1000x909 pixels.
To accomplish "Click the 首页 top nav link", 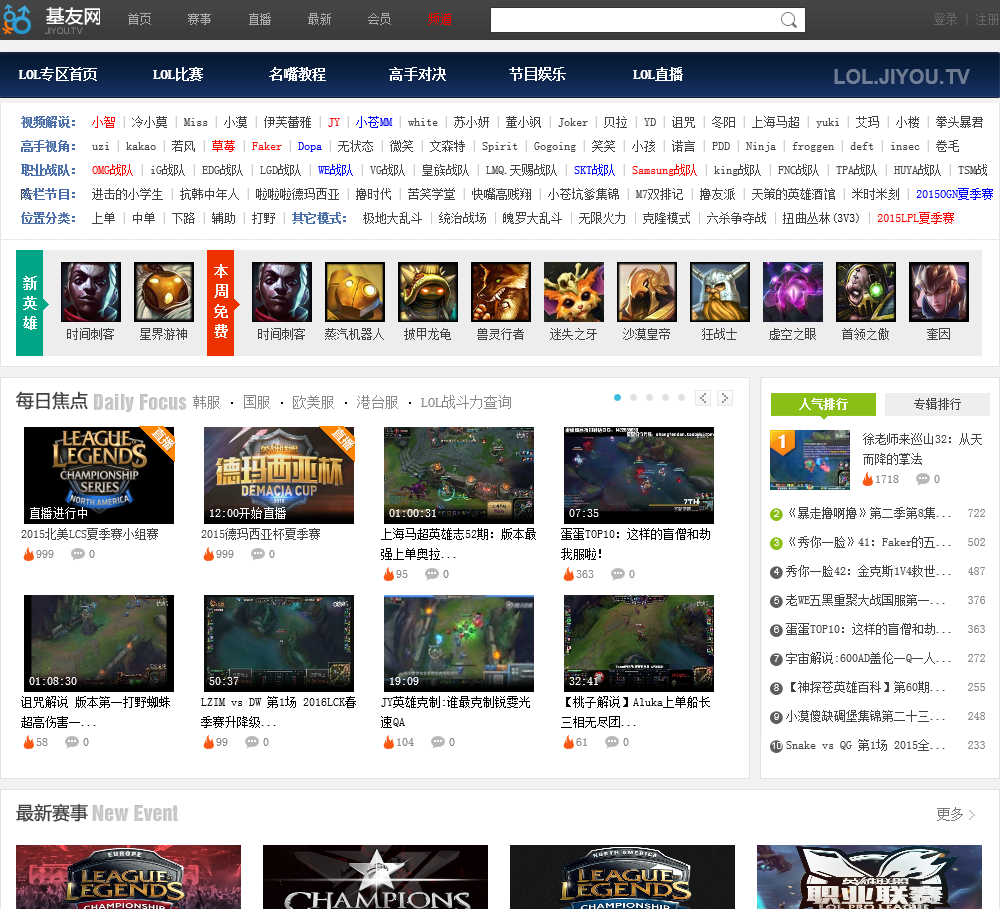I will (x=139, y=20).
